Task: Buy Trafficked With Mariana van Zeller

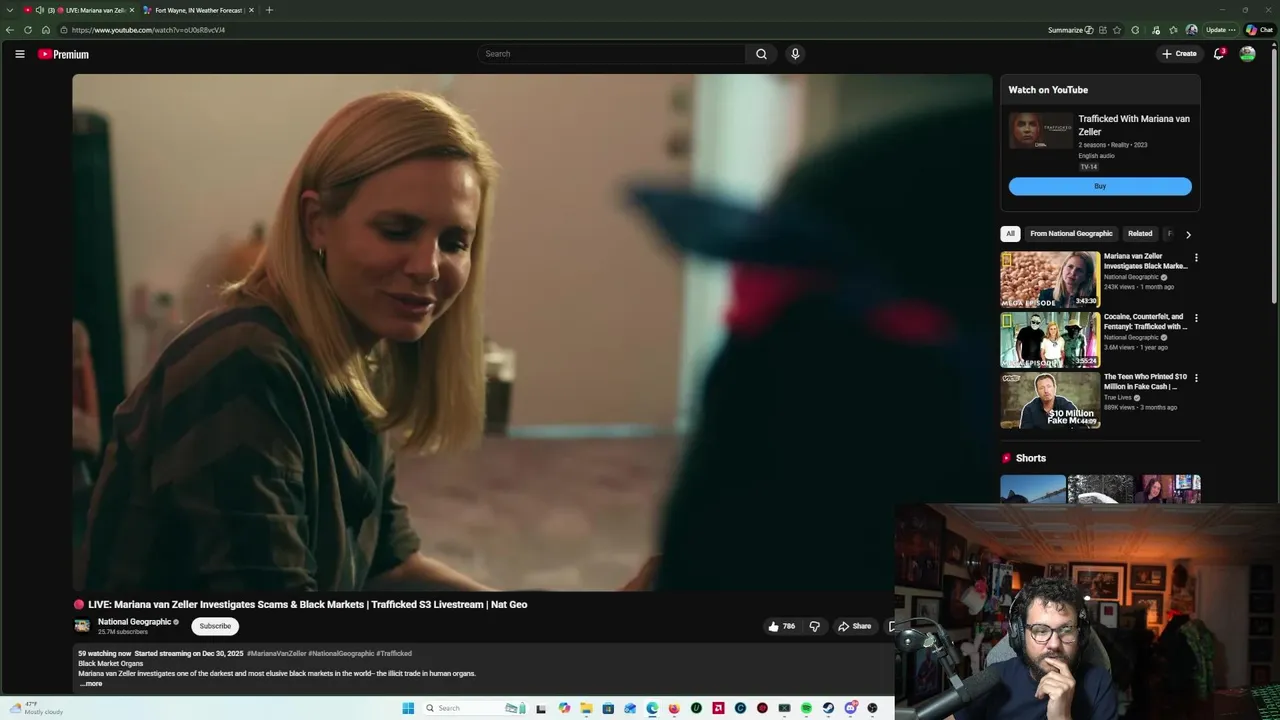Action: pos(1100,186)
